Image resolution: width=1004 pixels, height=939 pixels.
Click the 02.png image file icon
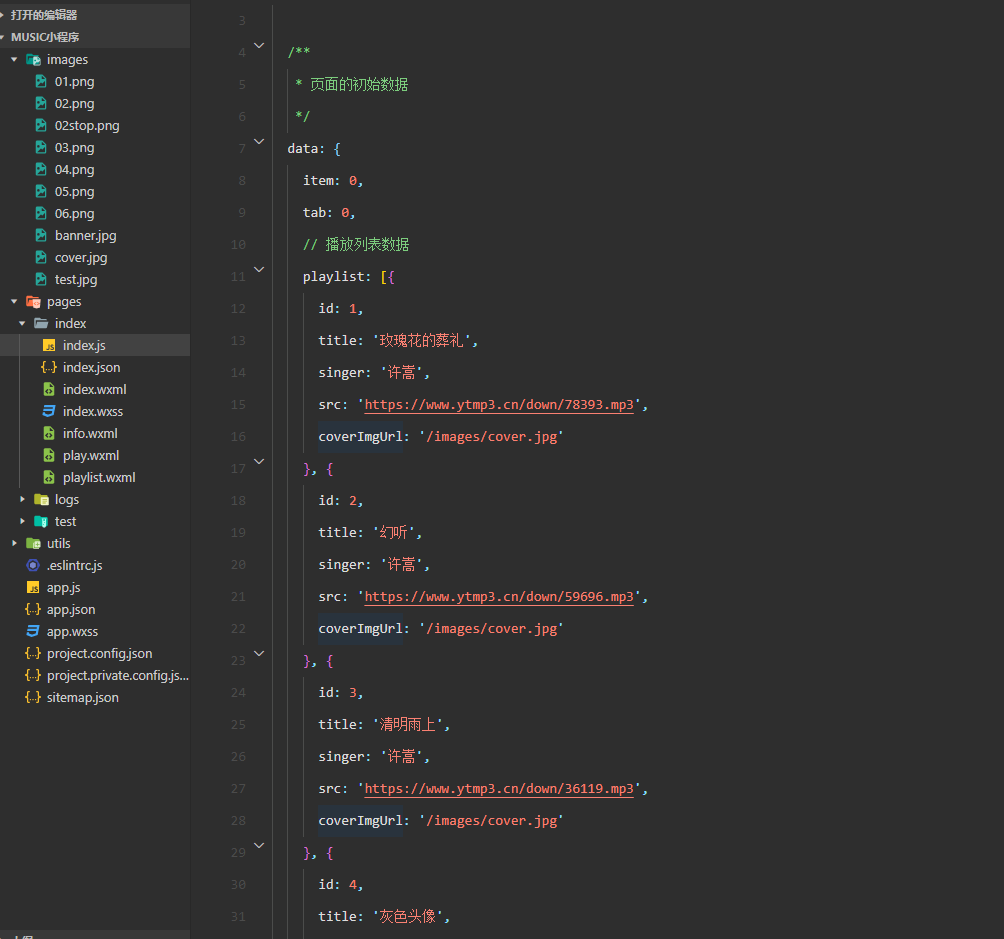pyautogui.click(x=41, y=103)
